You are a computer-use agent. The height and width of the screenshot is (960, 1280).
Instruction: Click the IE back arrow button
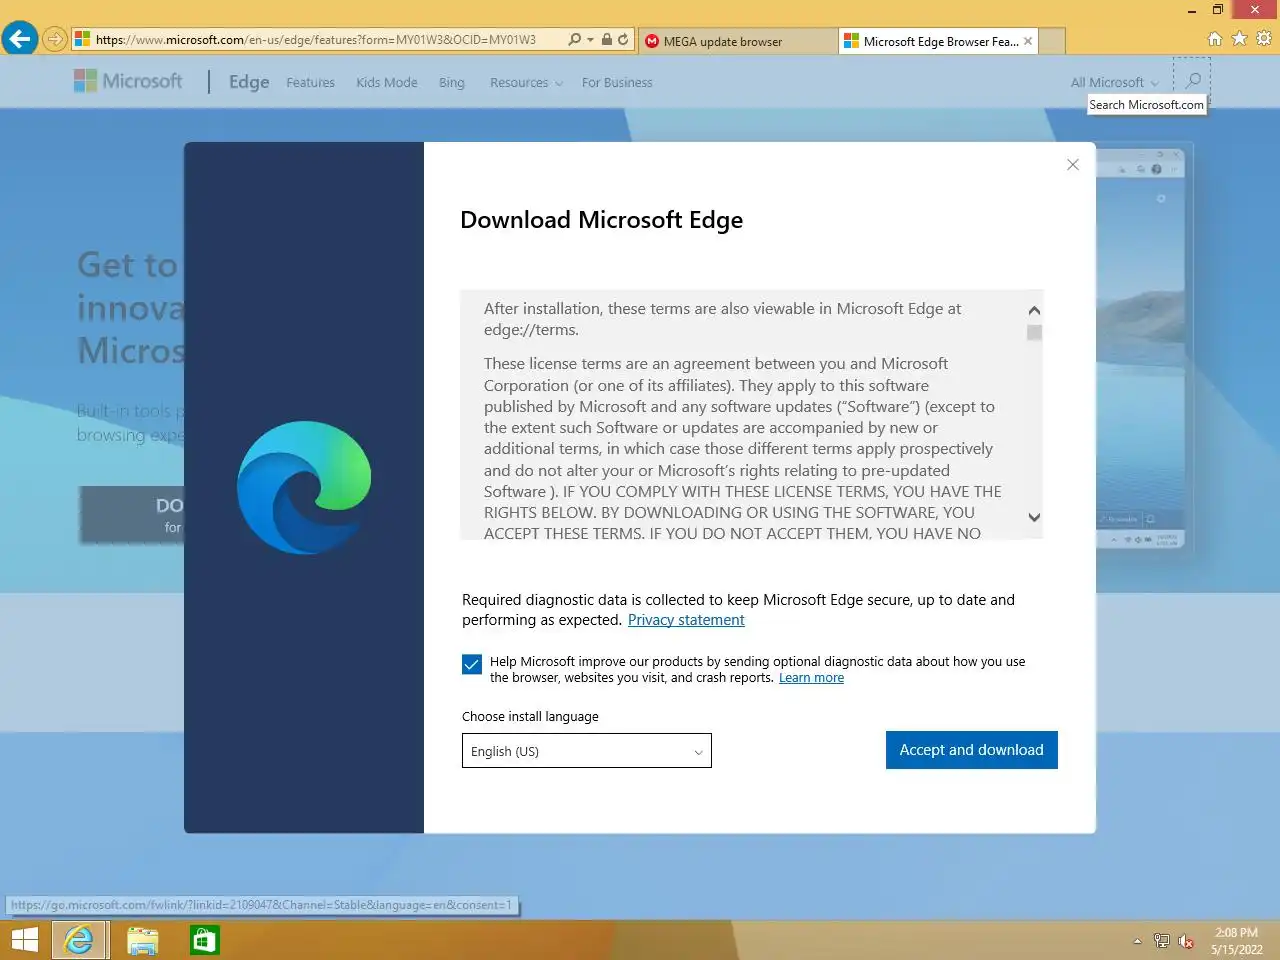coord(19,39)
